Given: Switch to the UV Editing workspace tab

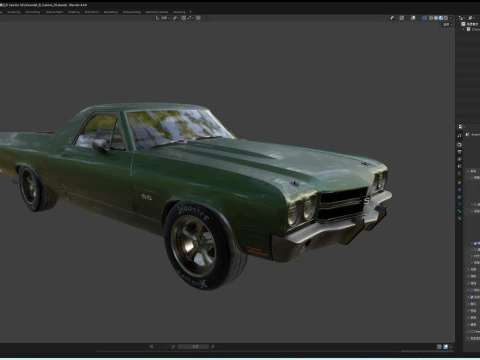Looking at the screenshot, I should 33,12.
